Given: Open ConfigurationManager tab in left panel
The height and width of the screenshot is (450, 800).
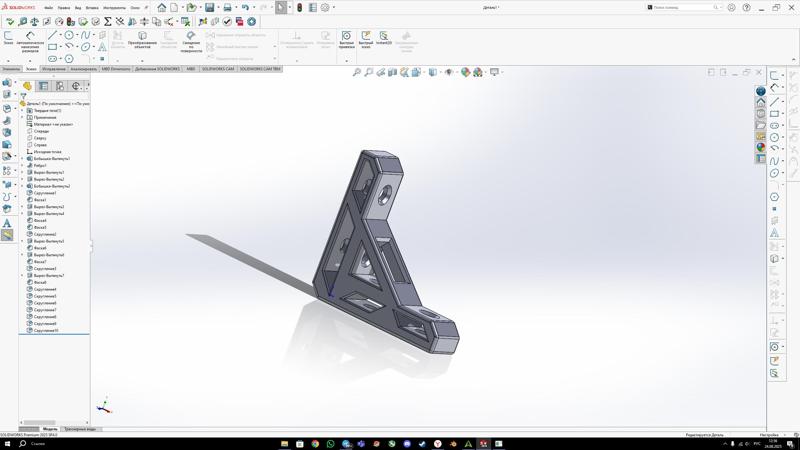Looking at the screenshot, I should 60,86.
